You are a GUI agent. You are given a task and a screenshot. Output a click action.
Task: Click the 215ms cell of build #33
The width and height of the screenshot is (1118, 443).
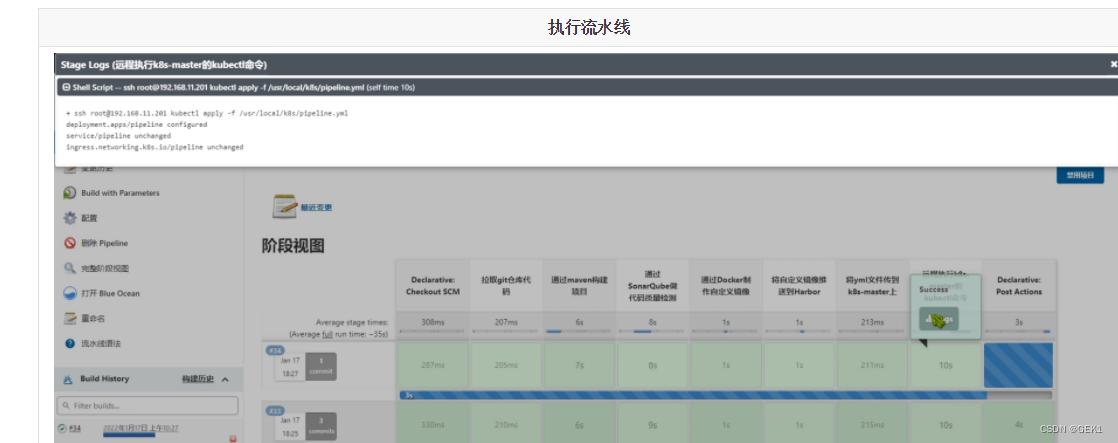[x=872, y=424]
